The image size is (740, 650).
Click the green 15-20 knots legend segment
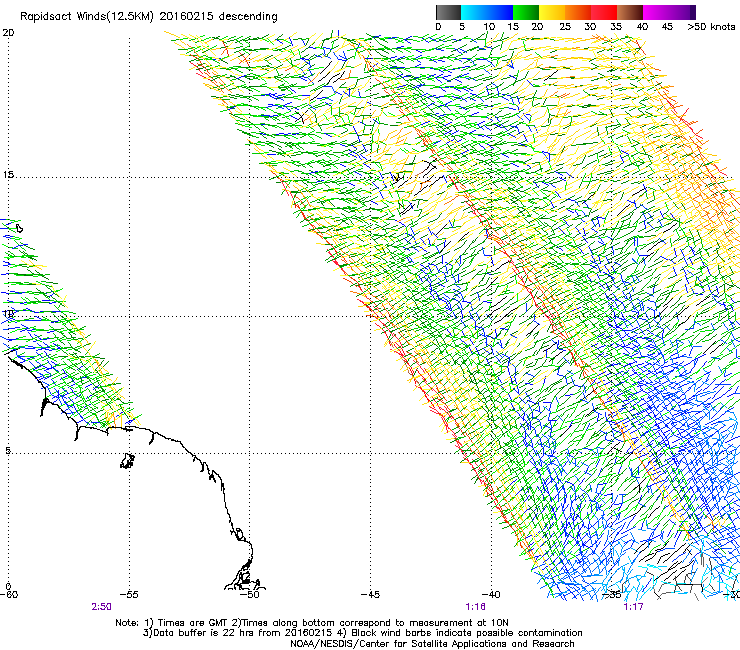click(x=526, y=12)
